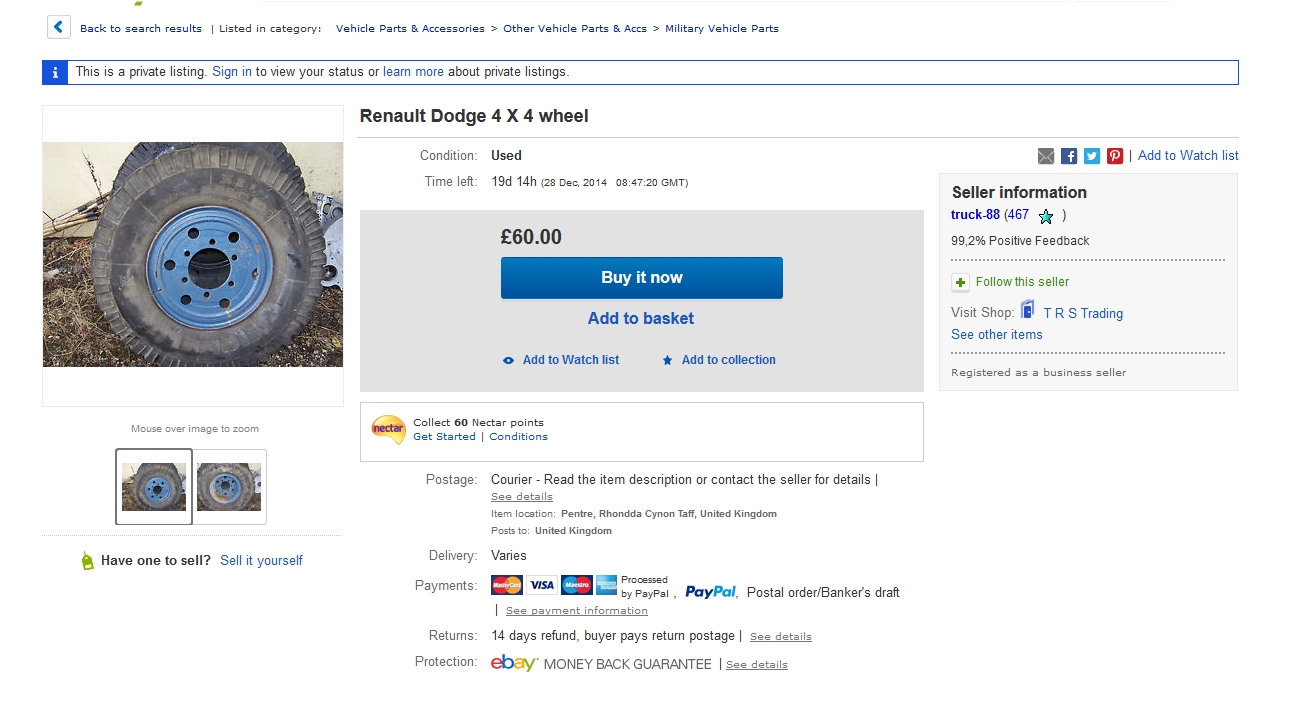The image size is (1302, 711).
Task: Click the seller feedback star icon
Action: tap(1046, 216)
